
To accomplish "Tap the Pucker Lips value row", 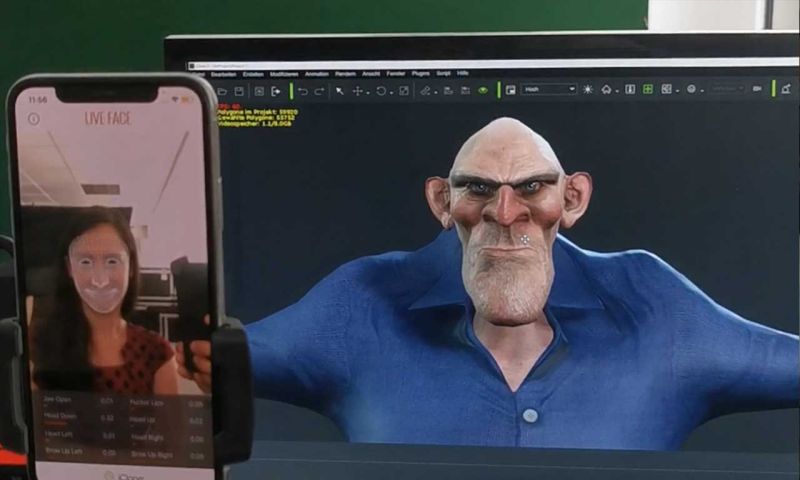I will (166, 404).
